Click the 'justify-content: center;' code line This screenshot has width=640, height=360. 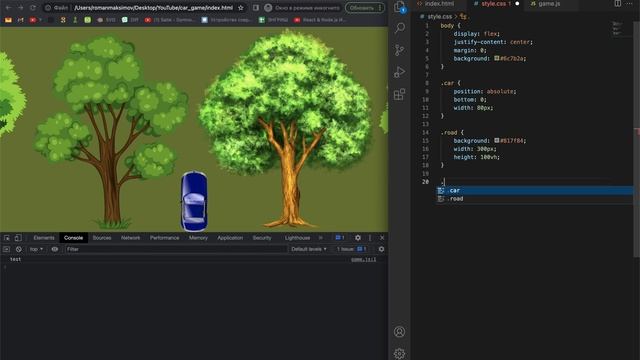(x=493, y=42)
